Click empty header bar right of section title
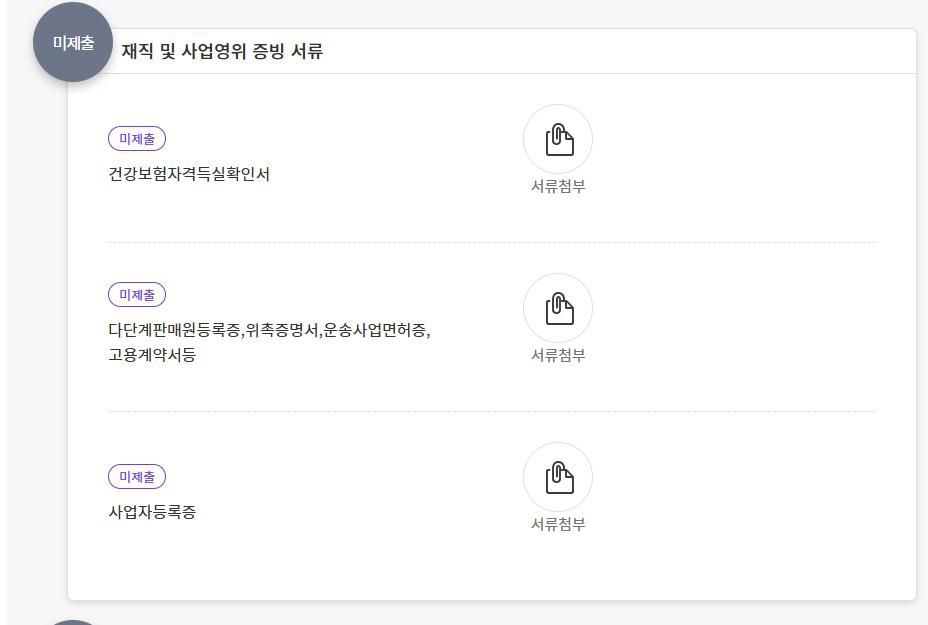 coord(620,52)
